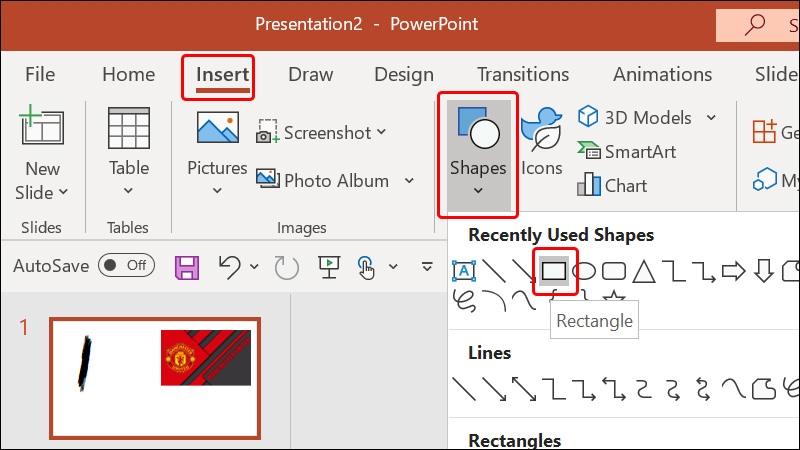The image size is (800, 450).
Task: Click the purple Save icon
Action: pos(187,267)
